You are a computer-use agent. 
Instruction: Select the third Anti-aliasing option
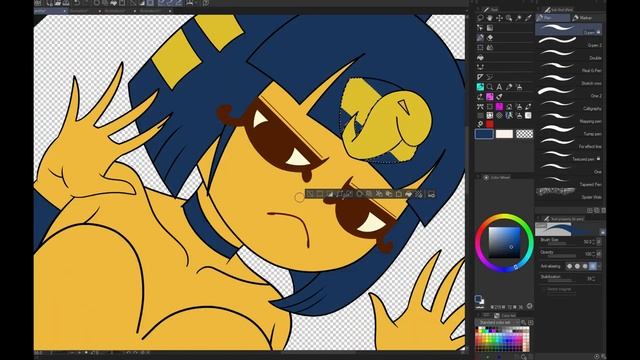coord(585,266)
